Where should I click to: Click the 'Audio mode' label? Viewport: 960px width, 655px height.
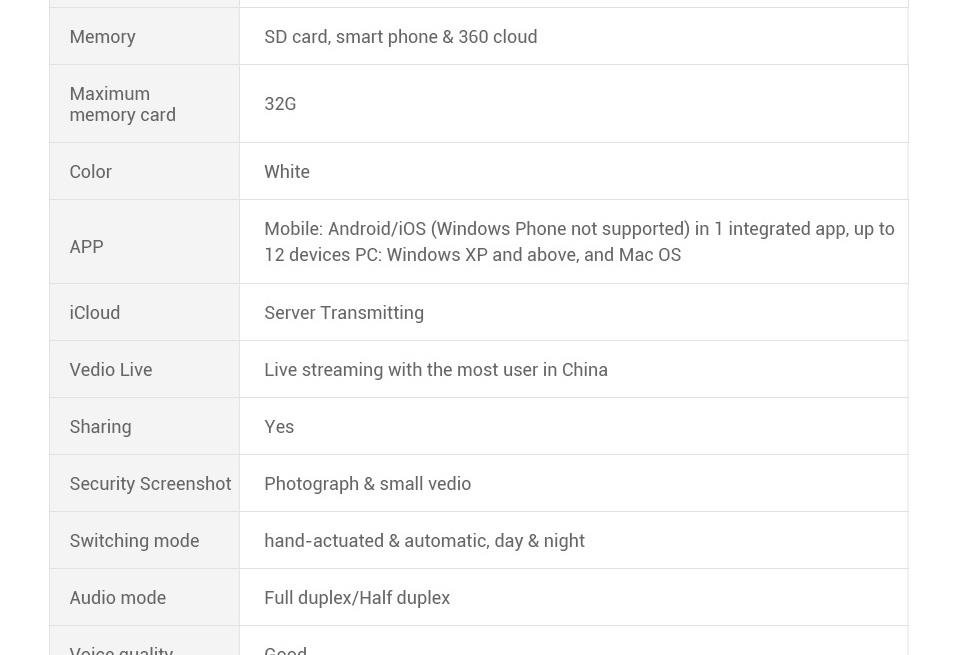(118, 597)
